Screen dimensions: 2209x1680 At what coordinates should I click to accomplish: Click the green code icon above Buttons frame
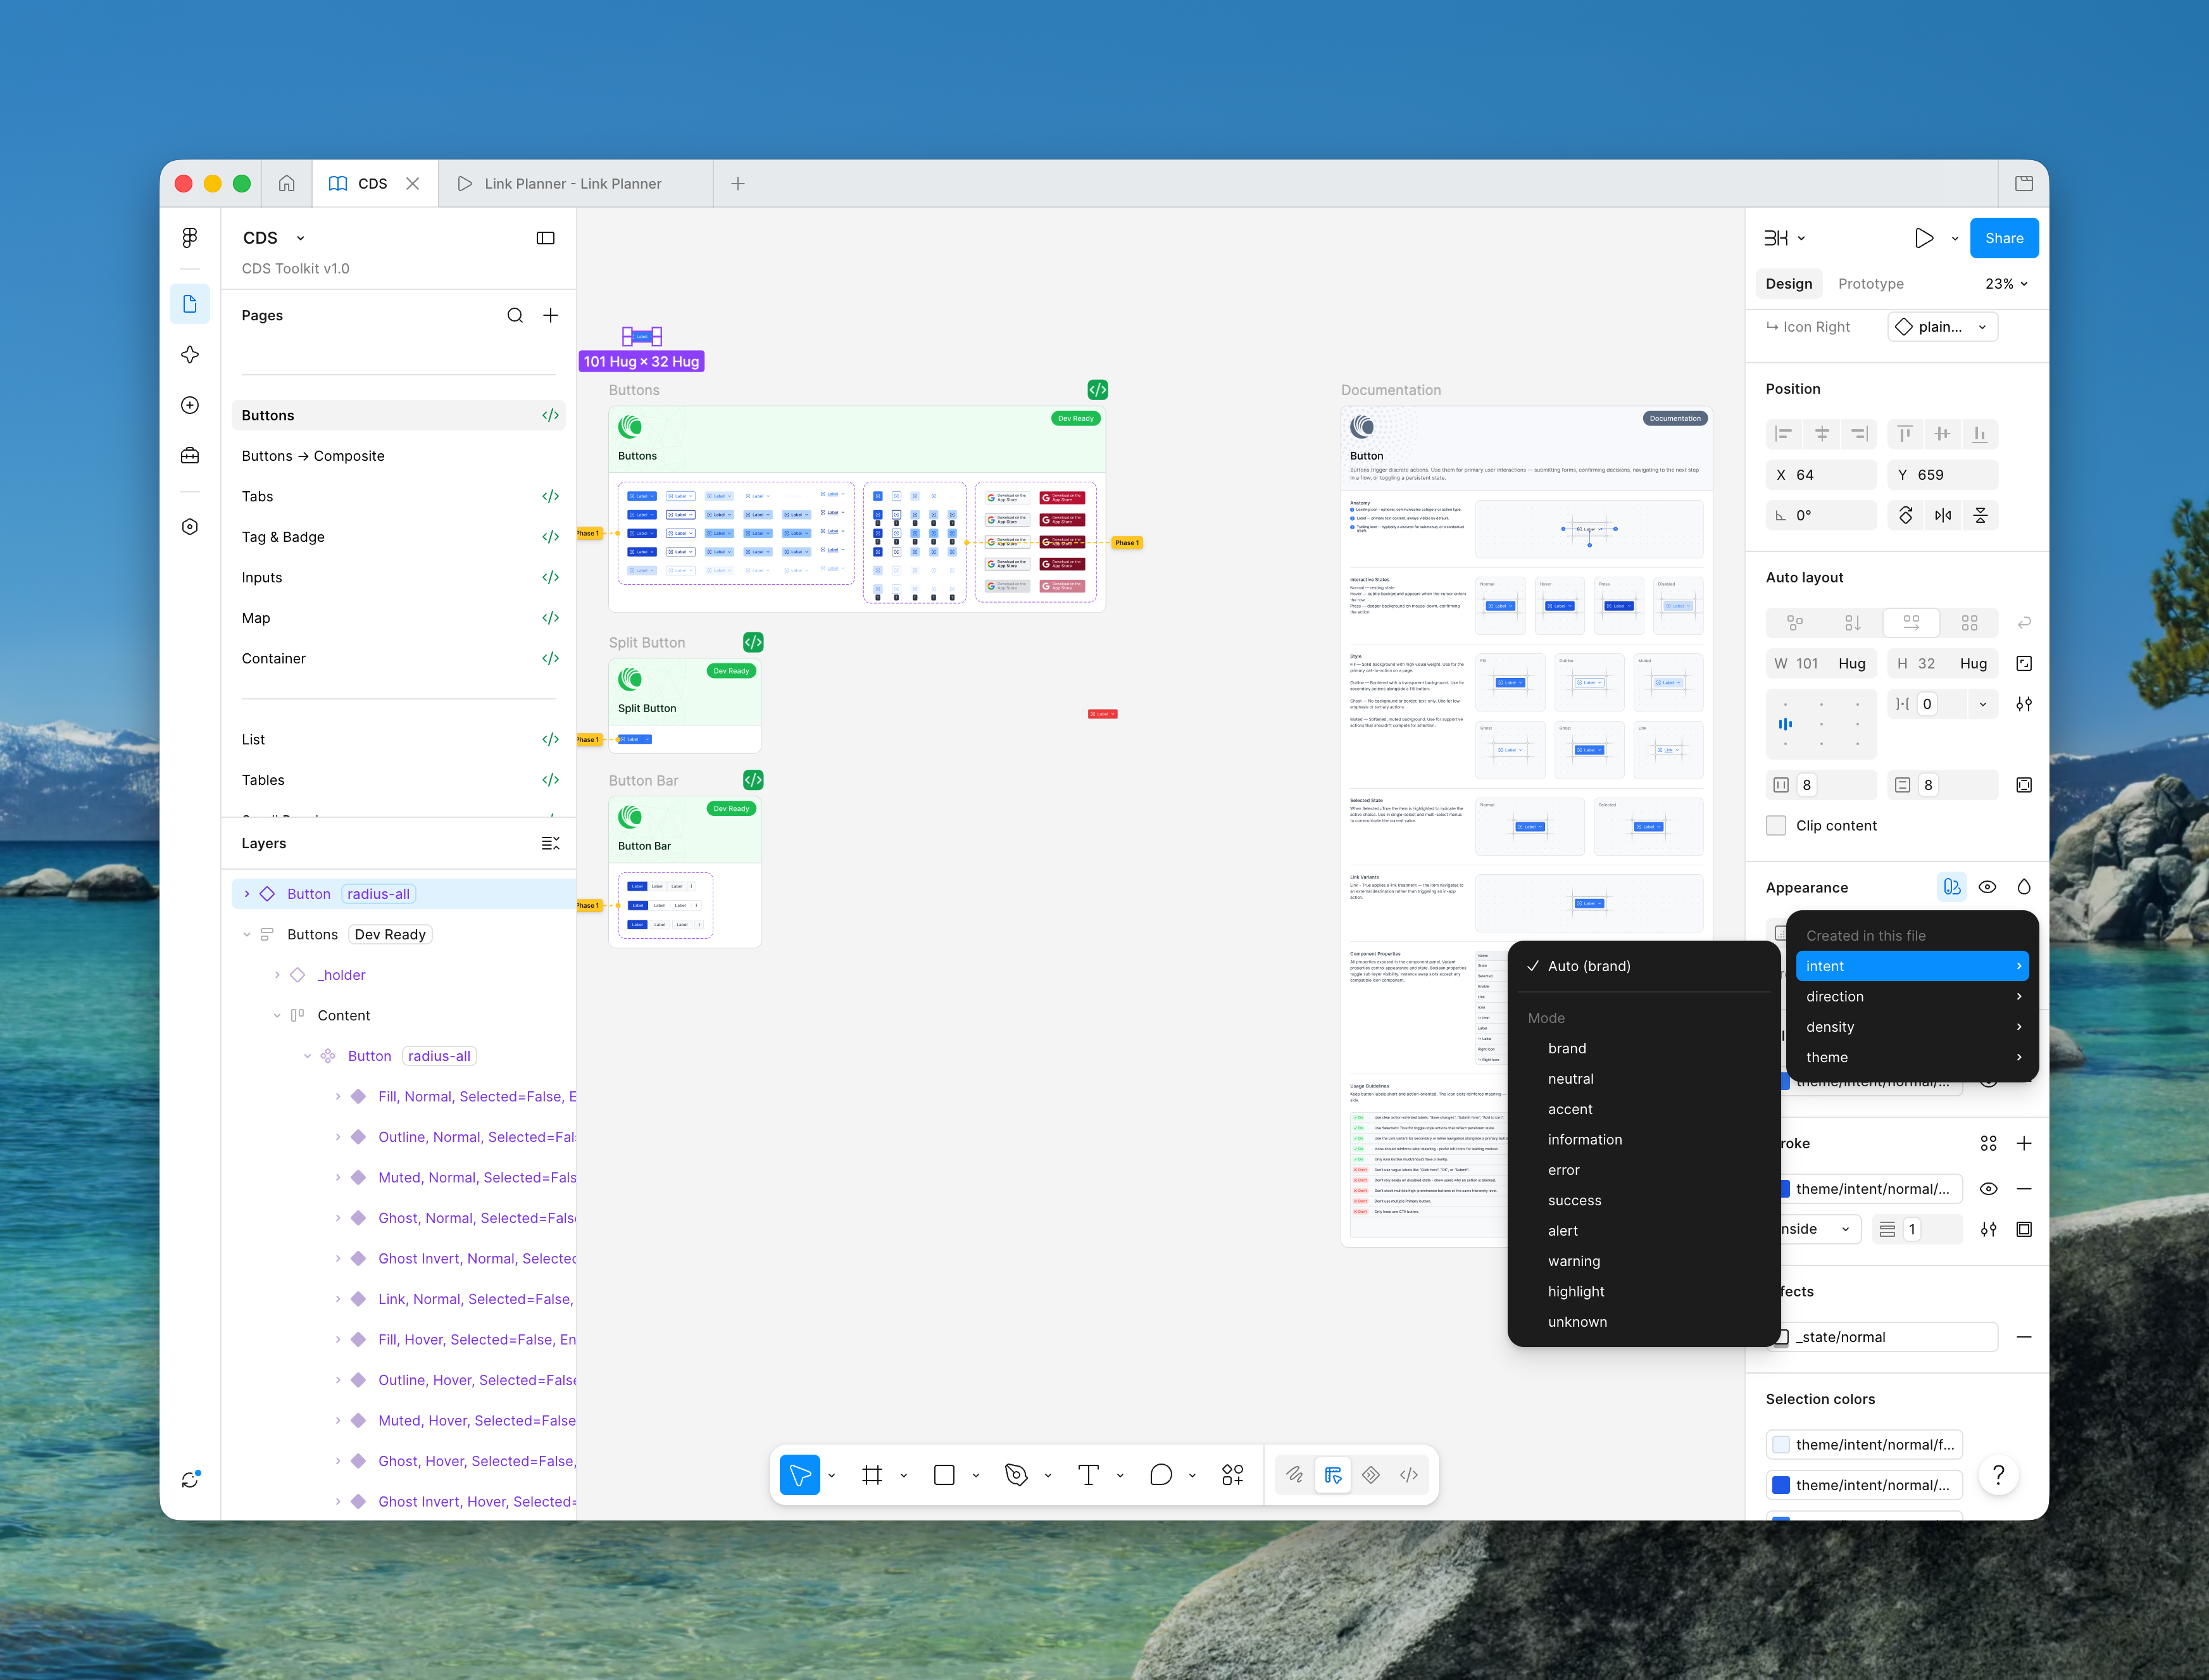pos(1097,390)
